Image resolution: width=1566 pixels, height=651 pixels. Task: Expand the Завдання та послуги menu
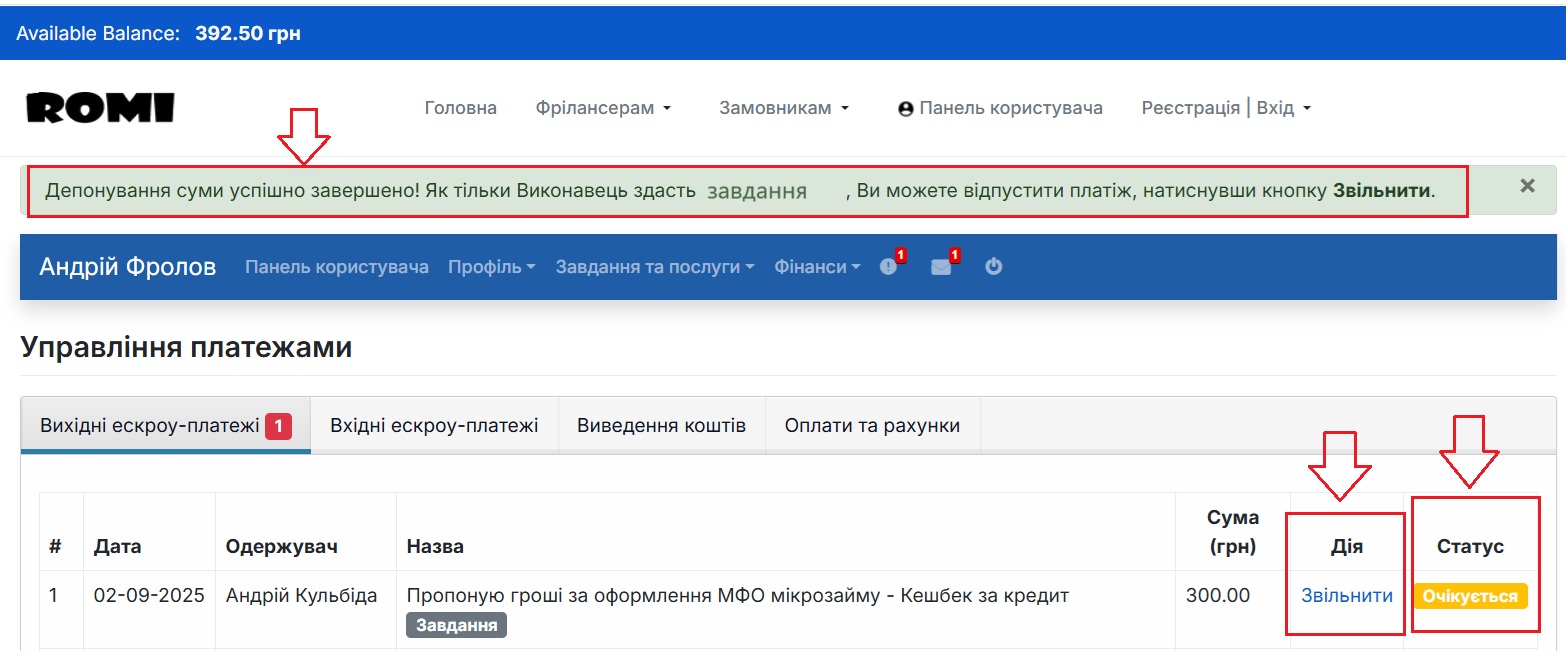pyautogui.click(x=652, y=266)
